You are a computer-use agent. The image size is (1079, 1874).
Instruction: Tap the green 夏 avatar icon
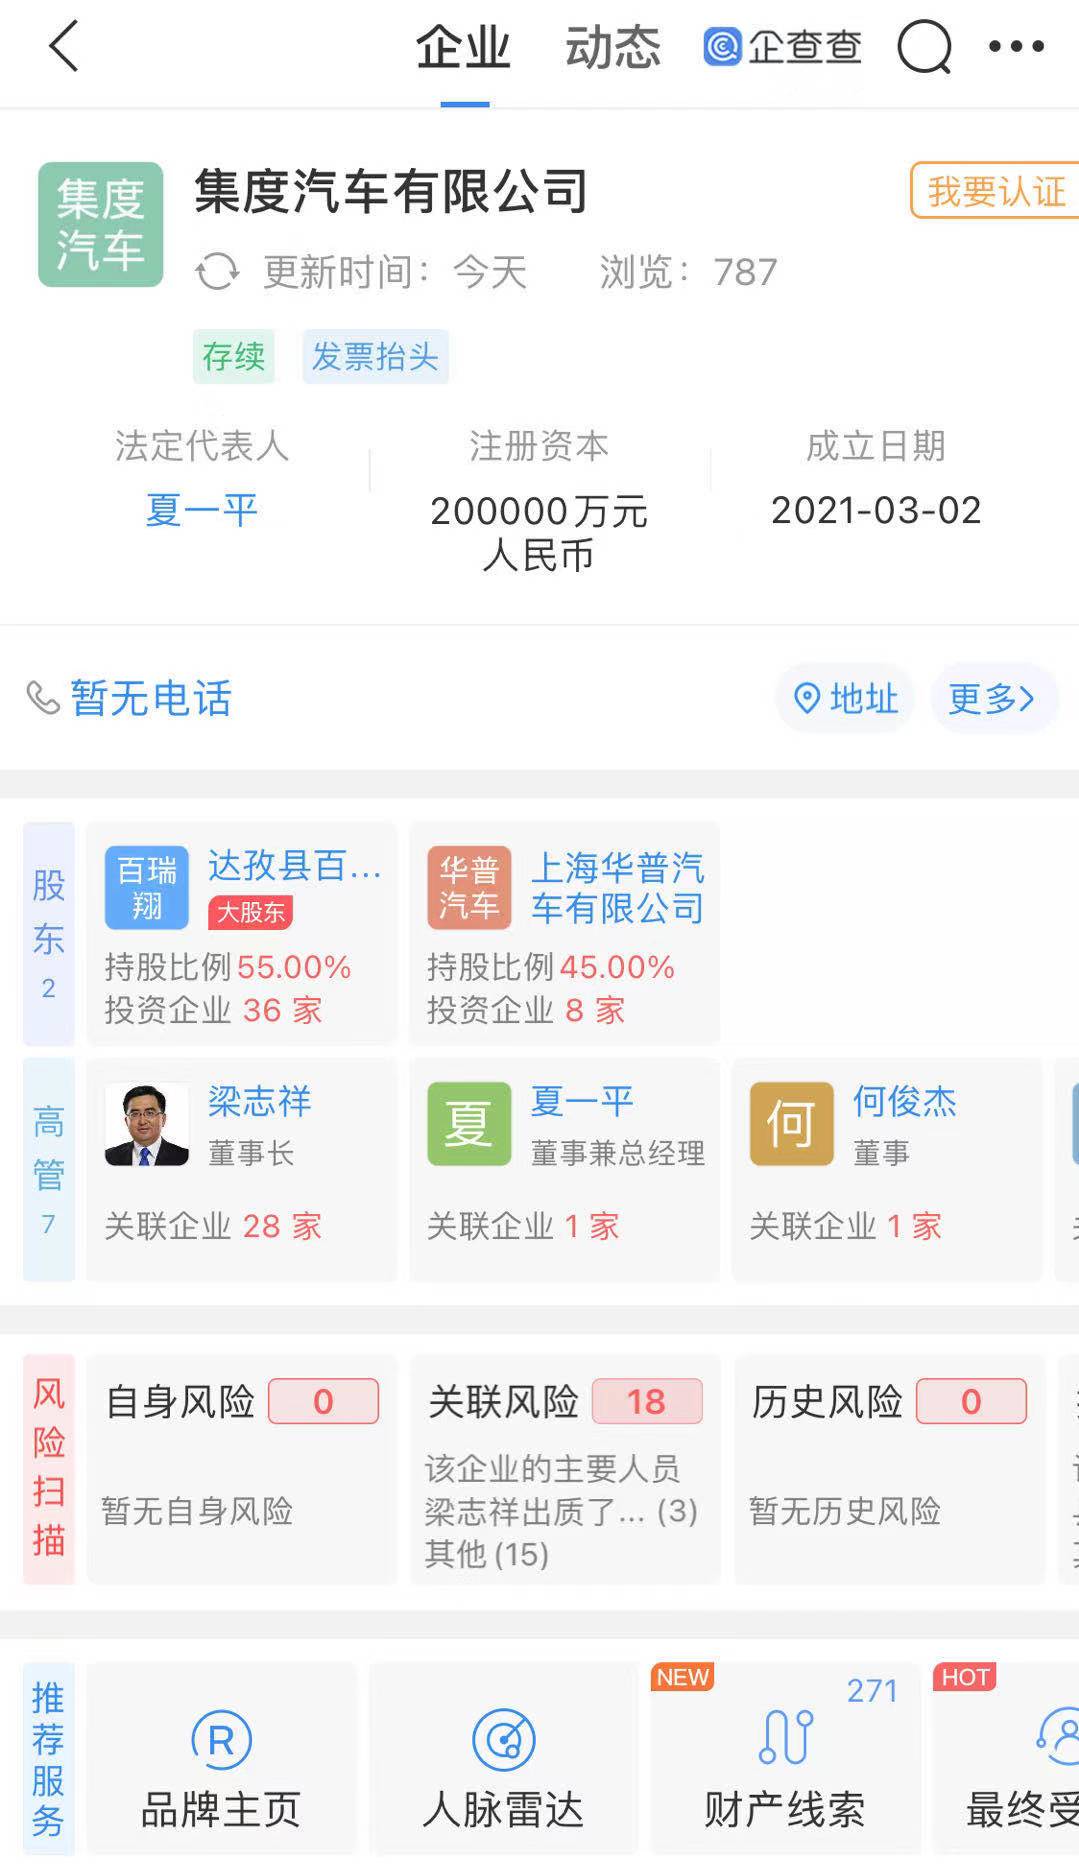tap(469, 1124)
